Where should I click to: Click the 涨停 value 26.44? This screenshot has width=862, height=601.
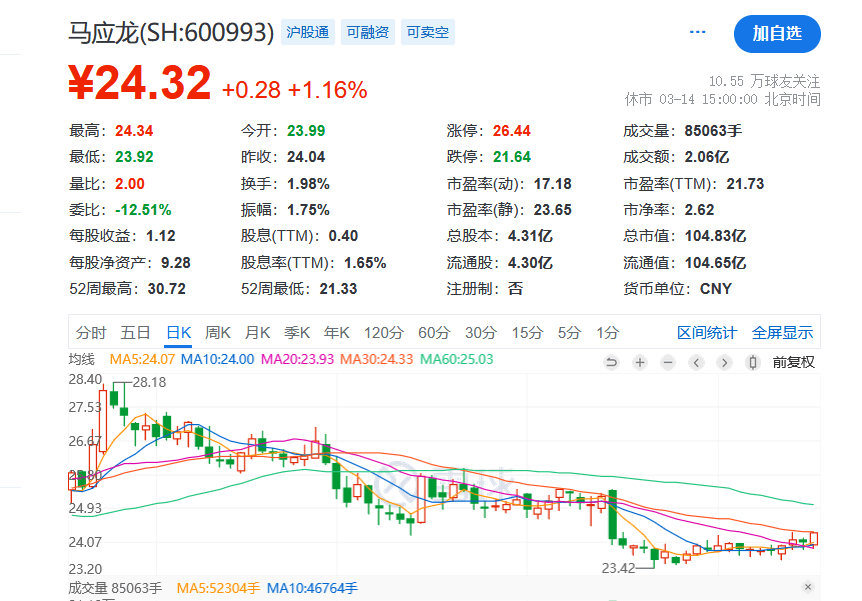tap(512, 131)
